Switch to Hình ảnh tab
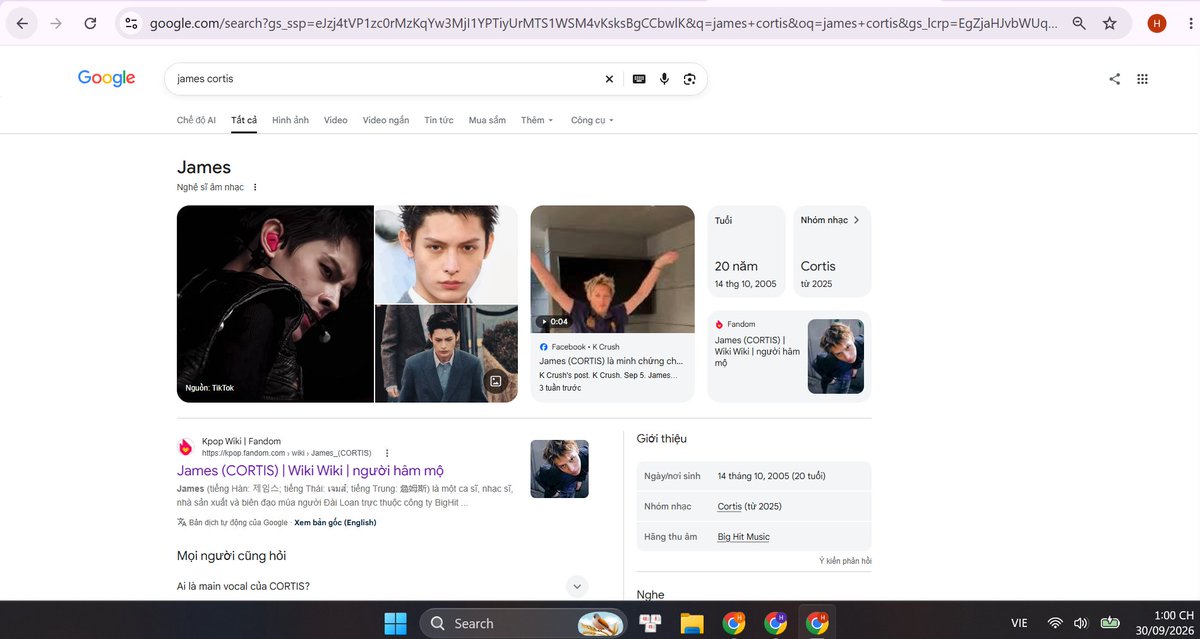 pos(290,120)
